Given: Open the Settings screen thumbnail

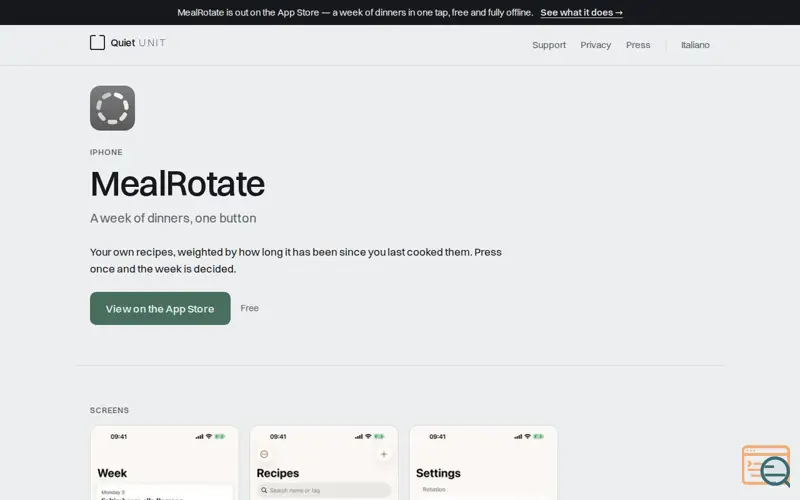Looking at the screenshot, I should [x=483, y=463].
